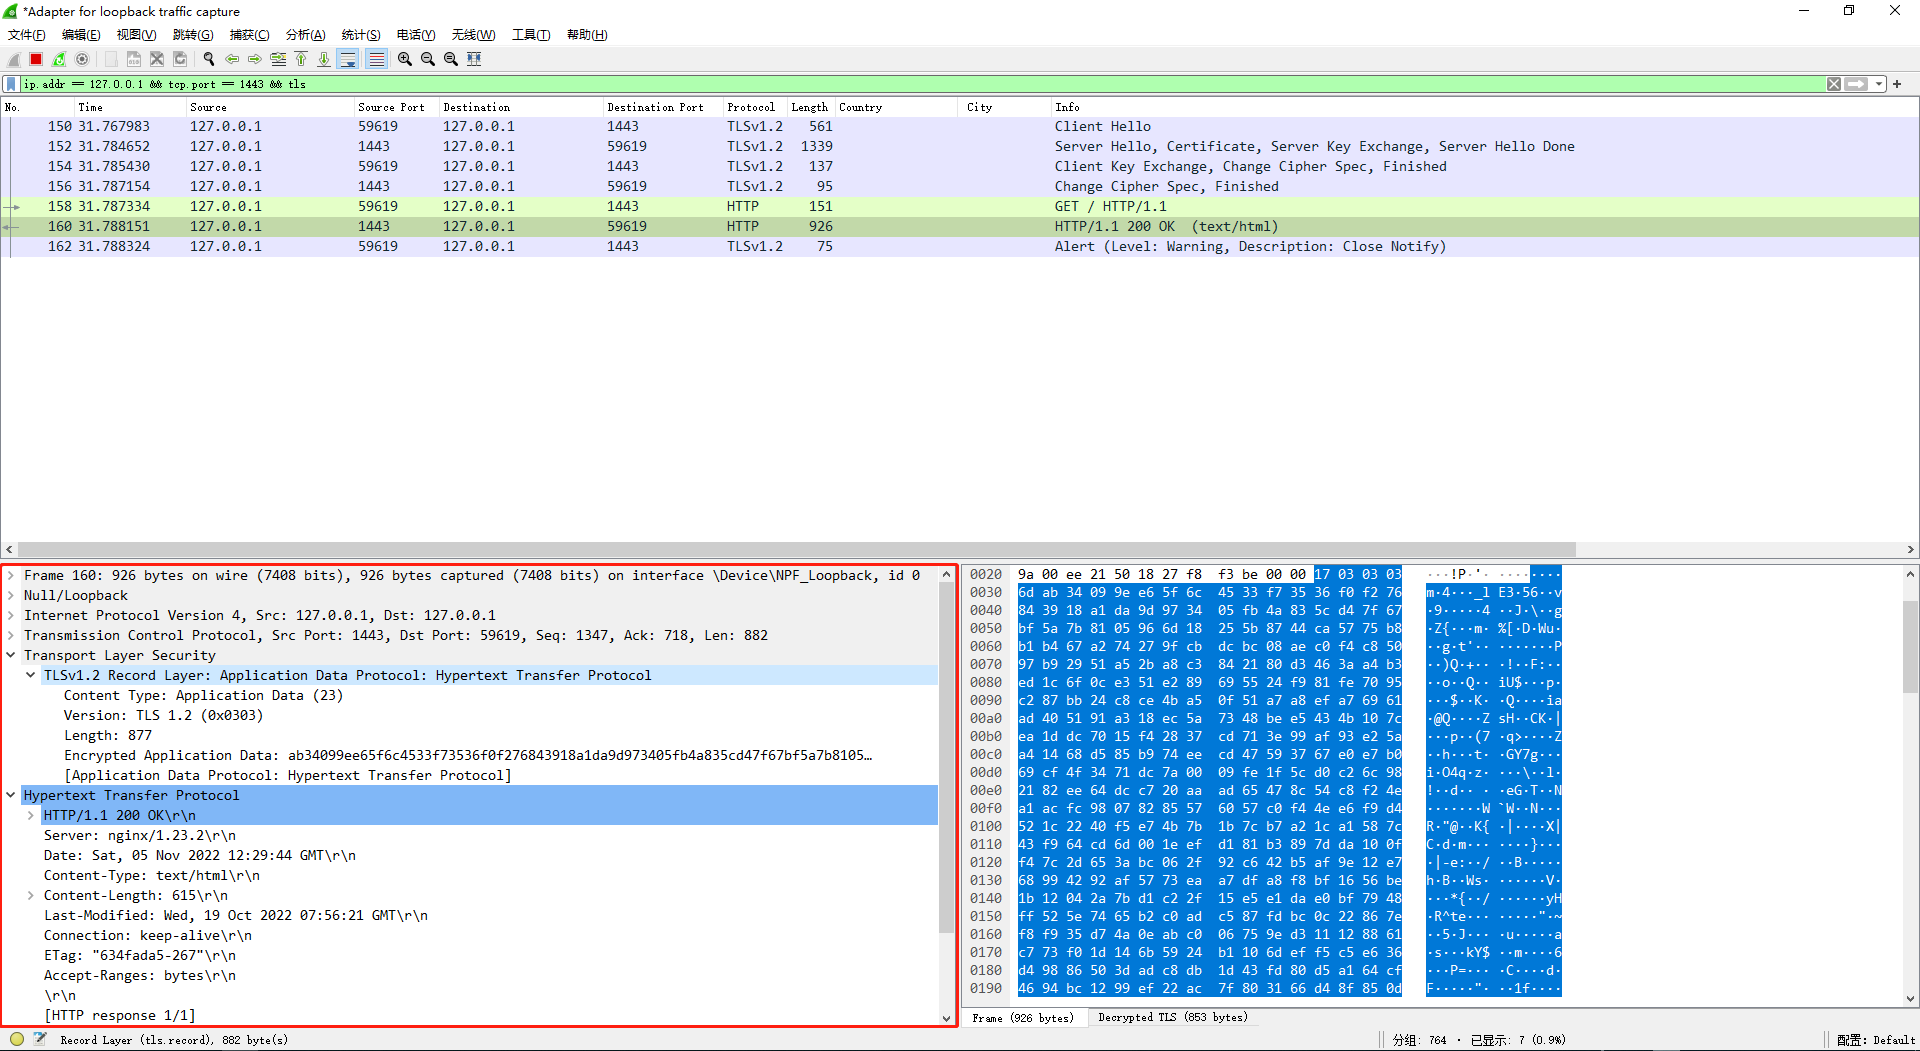
Task: Open the 帮助(H) menu
Action: (587, 35)
